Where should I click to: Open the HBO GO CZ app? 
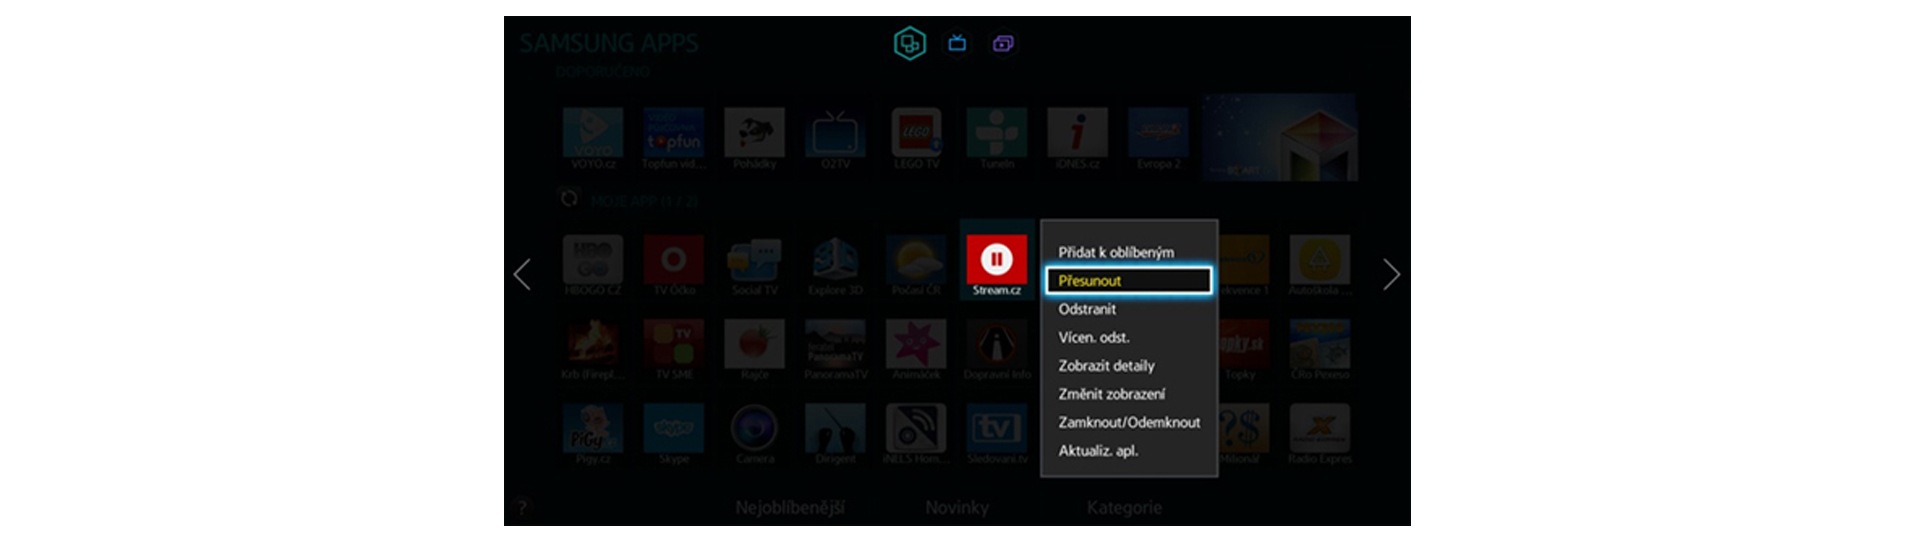click(x=593, y=265)
